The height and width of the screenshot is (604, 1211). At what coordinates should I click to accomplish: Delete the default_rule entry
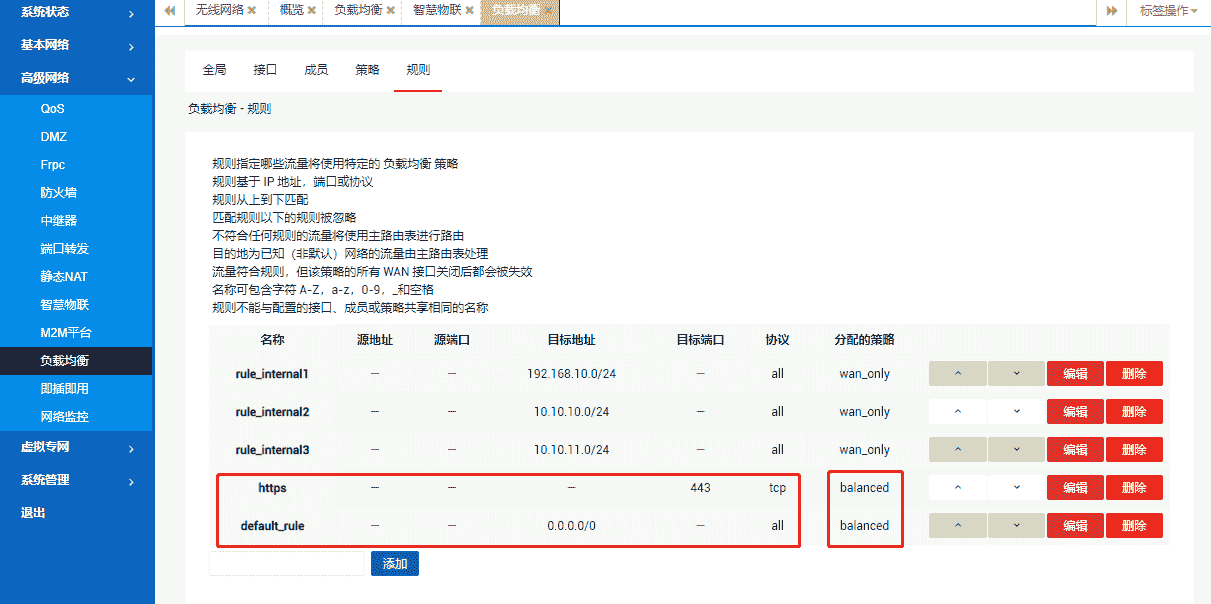point(1134,525)
